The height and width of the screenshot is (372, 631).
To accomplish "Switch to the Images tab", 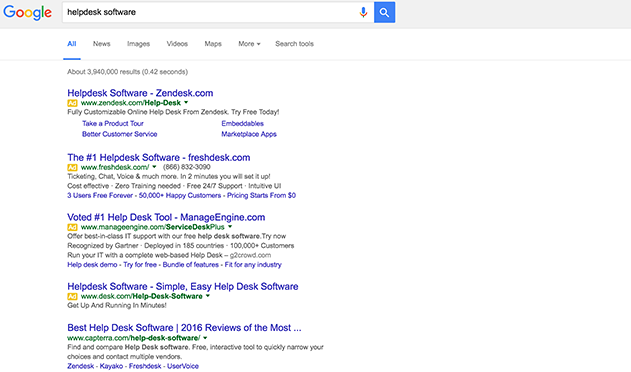I will coord(138,44).
